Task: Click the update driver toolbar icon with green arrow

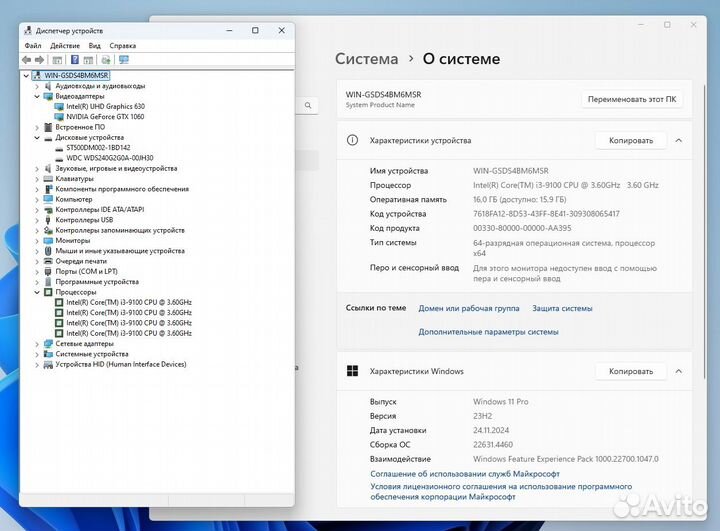Action: 106,60
